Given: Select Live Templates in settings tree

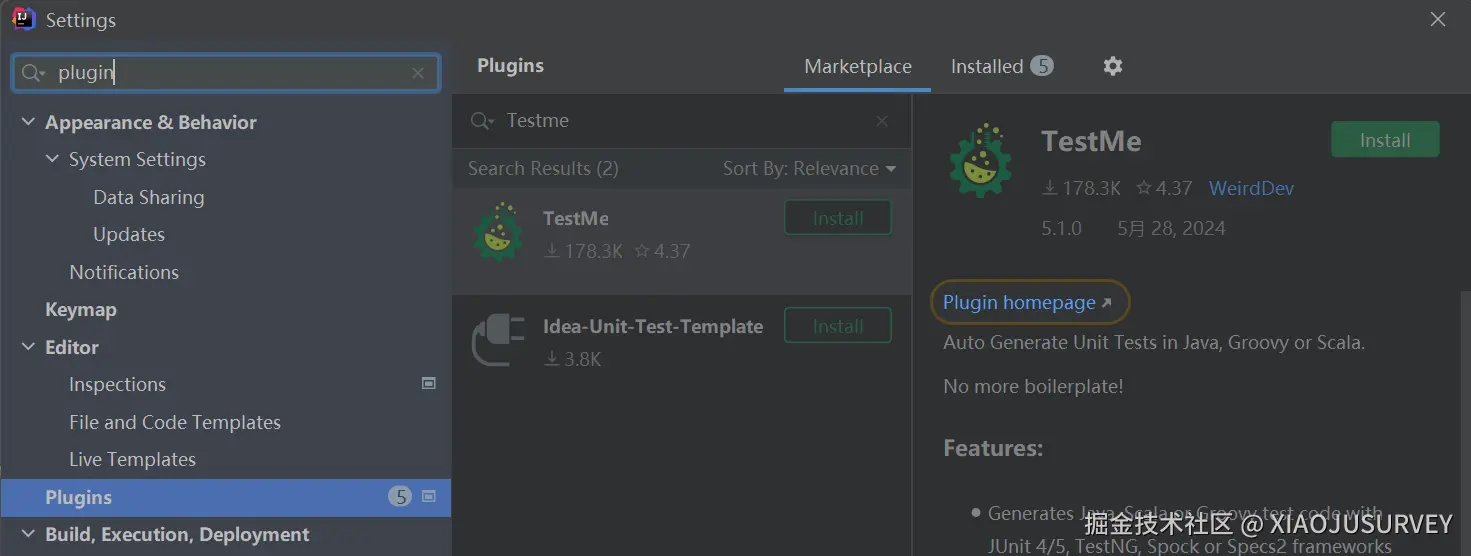Looking at the screenshot, I should [x=132, y=459].
